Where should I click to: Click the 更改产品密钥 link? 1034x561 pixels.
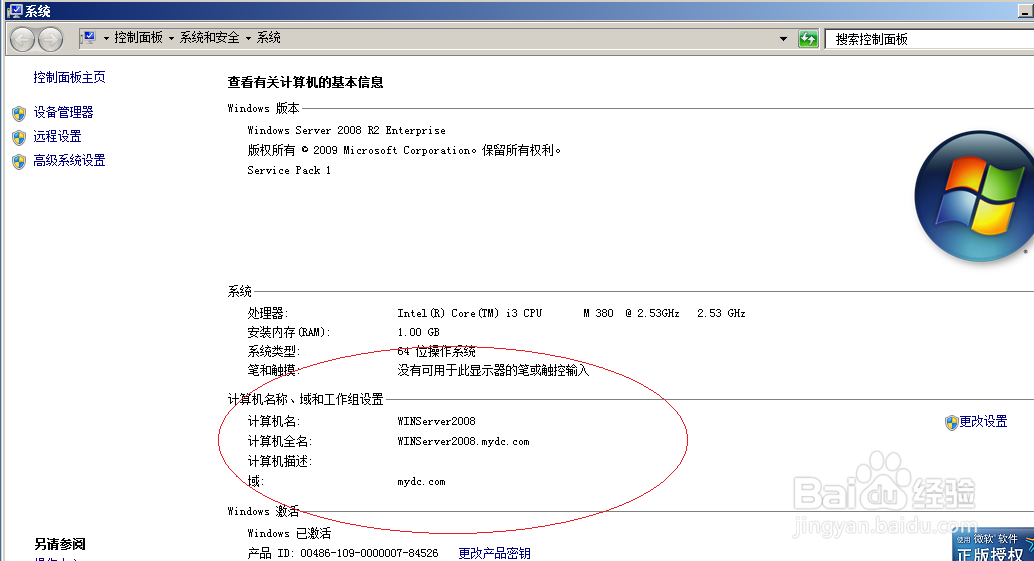(x=495, y=553)
